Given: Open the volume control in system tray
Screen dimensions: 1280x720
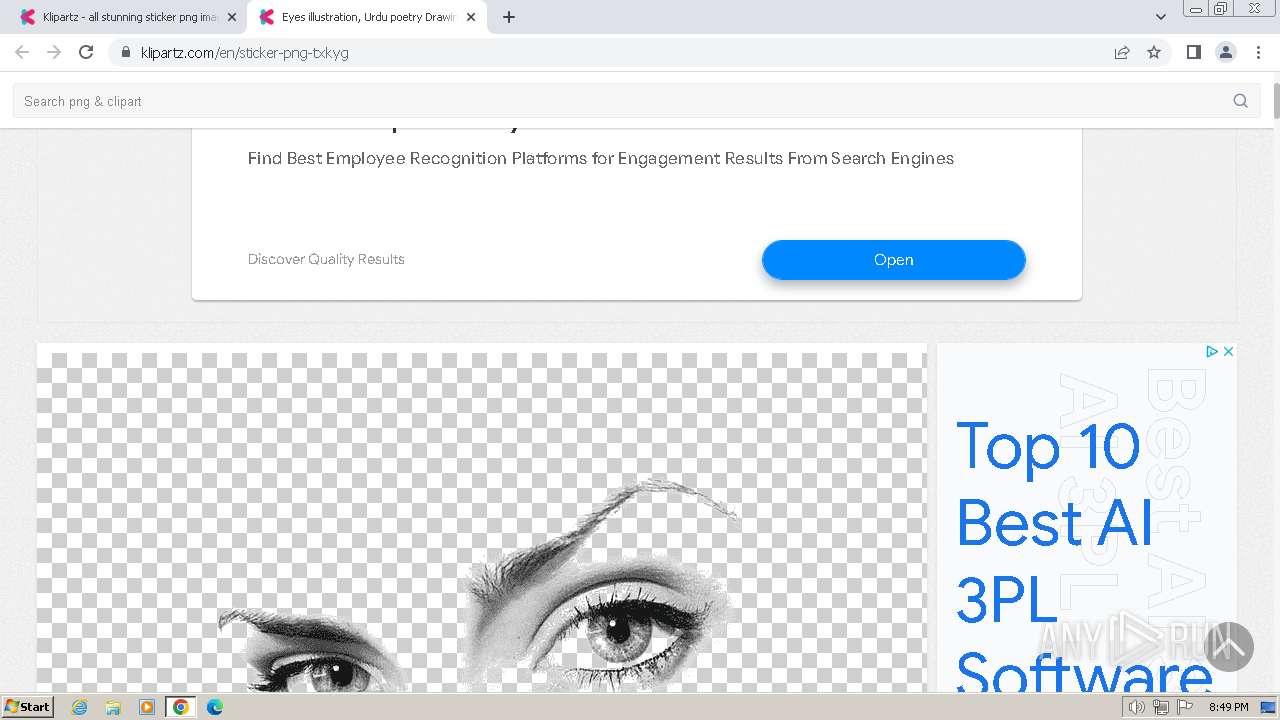Looking at the screenshot, I should (1137, 707).
